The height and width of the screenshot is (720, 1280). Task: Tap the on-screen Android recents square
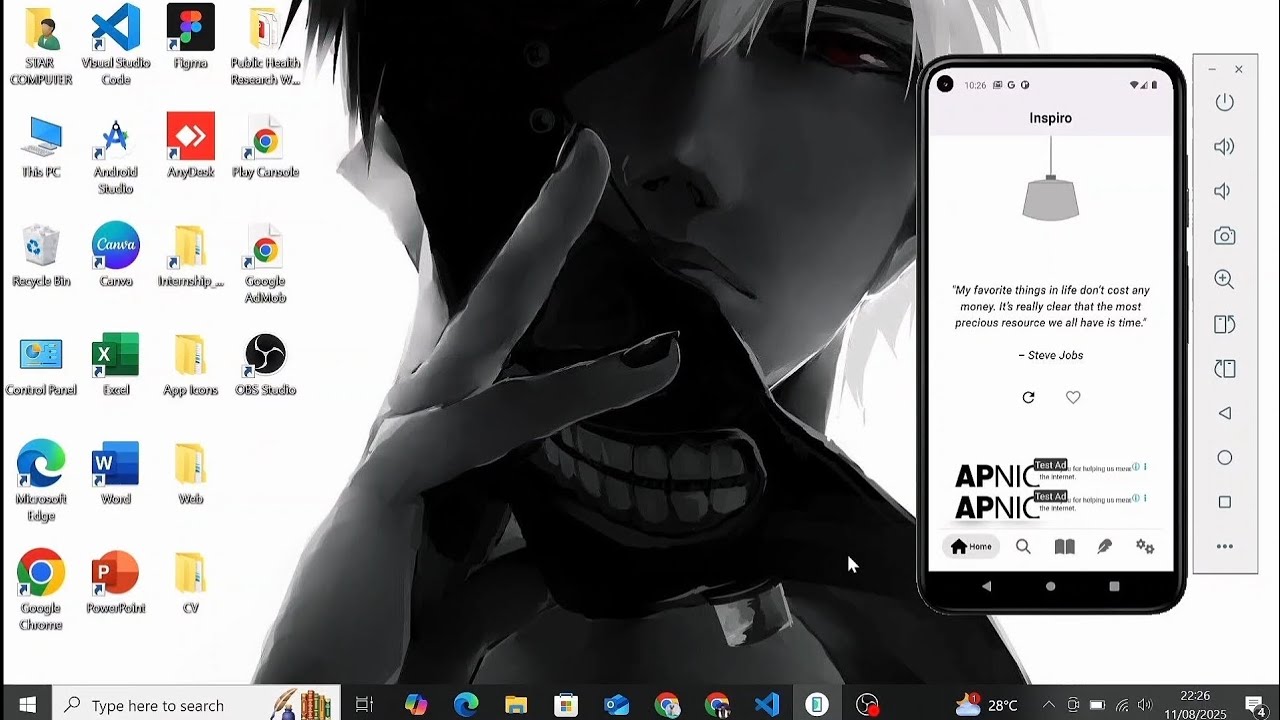tap(1114, 586)
